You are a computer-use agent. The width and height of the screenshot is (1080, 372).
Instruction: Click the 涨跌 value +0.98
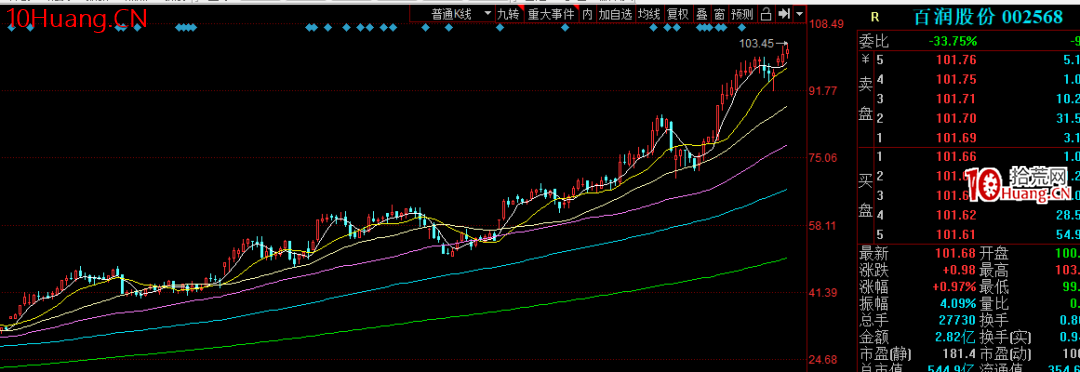[960, 269]
